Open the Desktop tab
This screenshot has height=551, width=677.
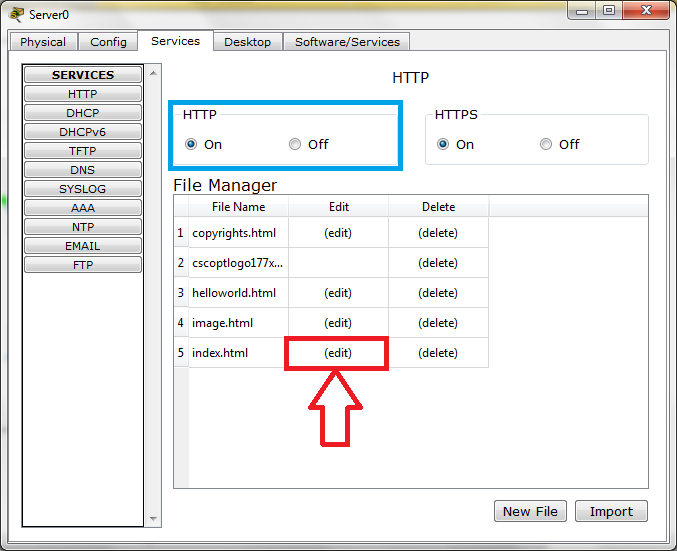[x=248, y=42]
